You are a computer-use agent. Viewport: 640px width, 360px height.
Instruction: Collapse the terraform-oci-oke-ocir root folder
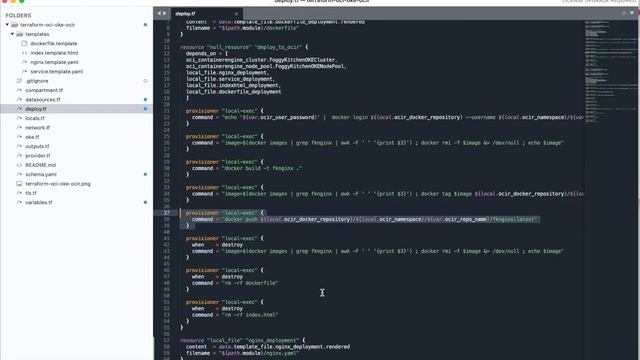point(7,25)
